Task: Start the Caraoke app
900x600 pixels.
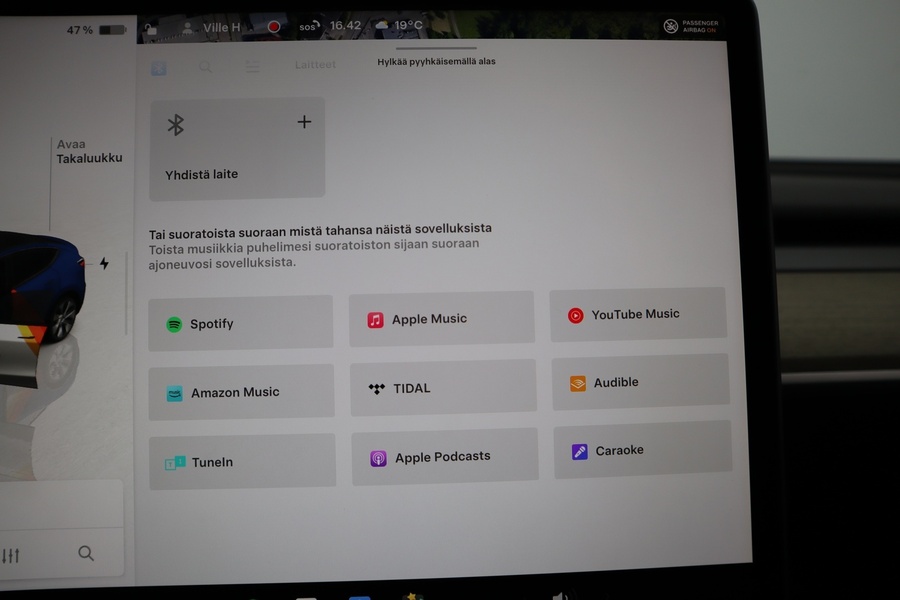Action: pyautogui.click(x=642, y=450)
